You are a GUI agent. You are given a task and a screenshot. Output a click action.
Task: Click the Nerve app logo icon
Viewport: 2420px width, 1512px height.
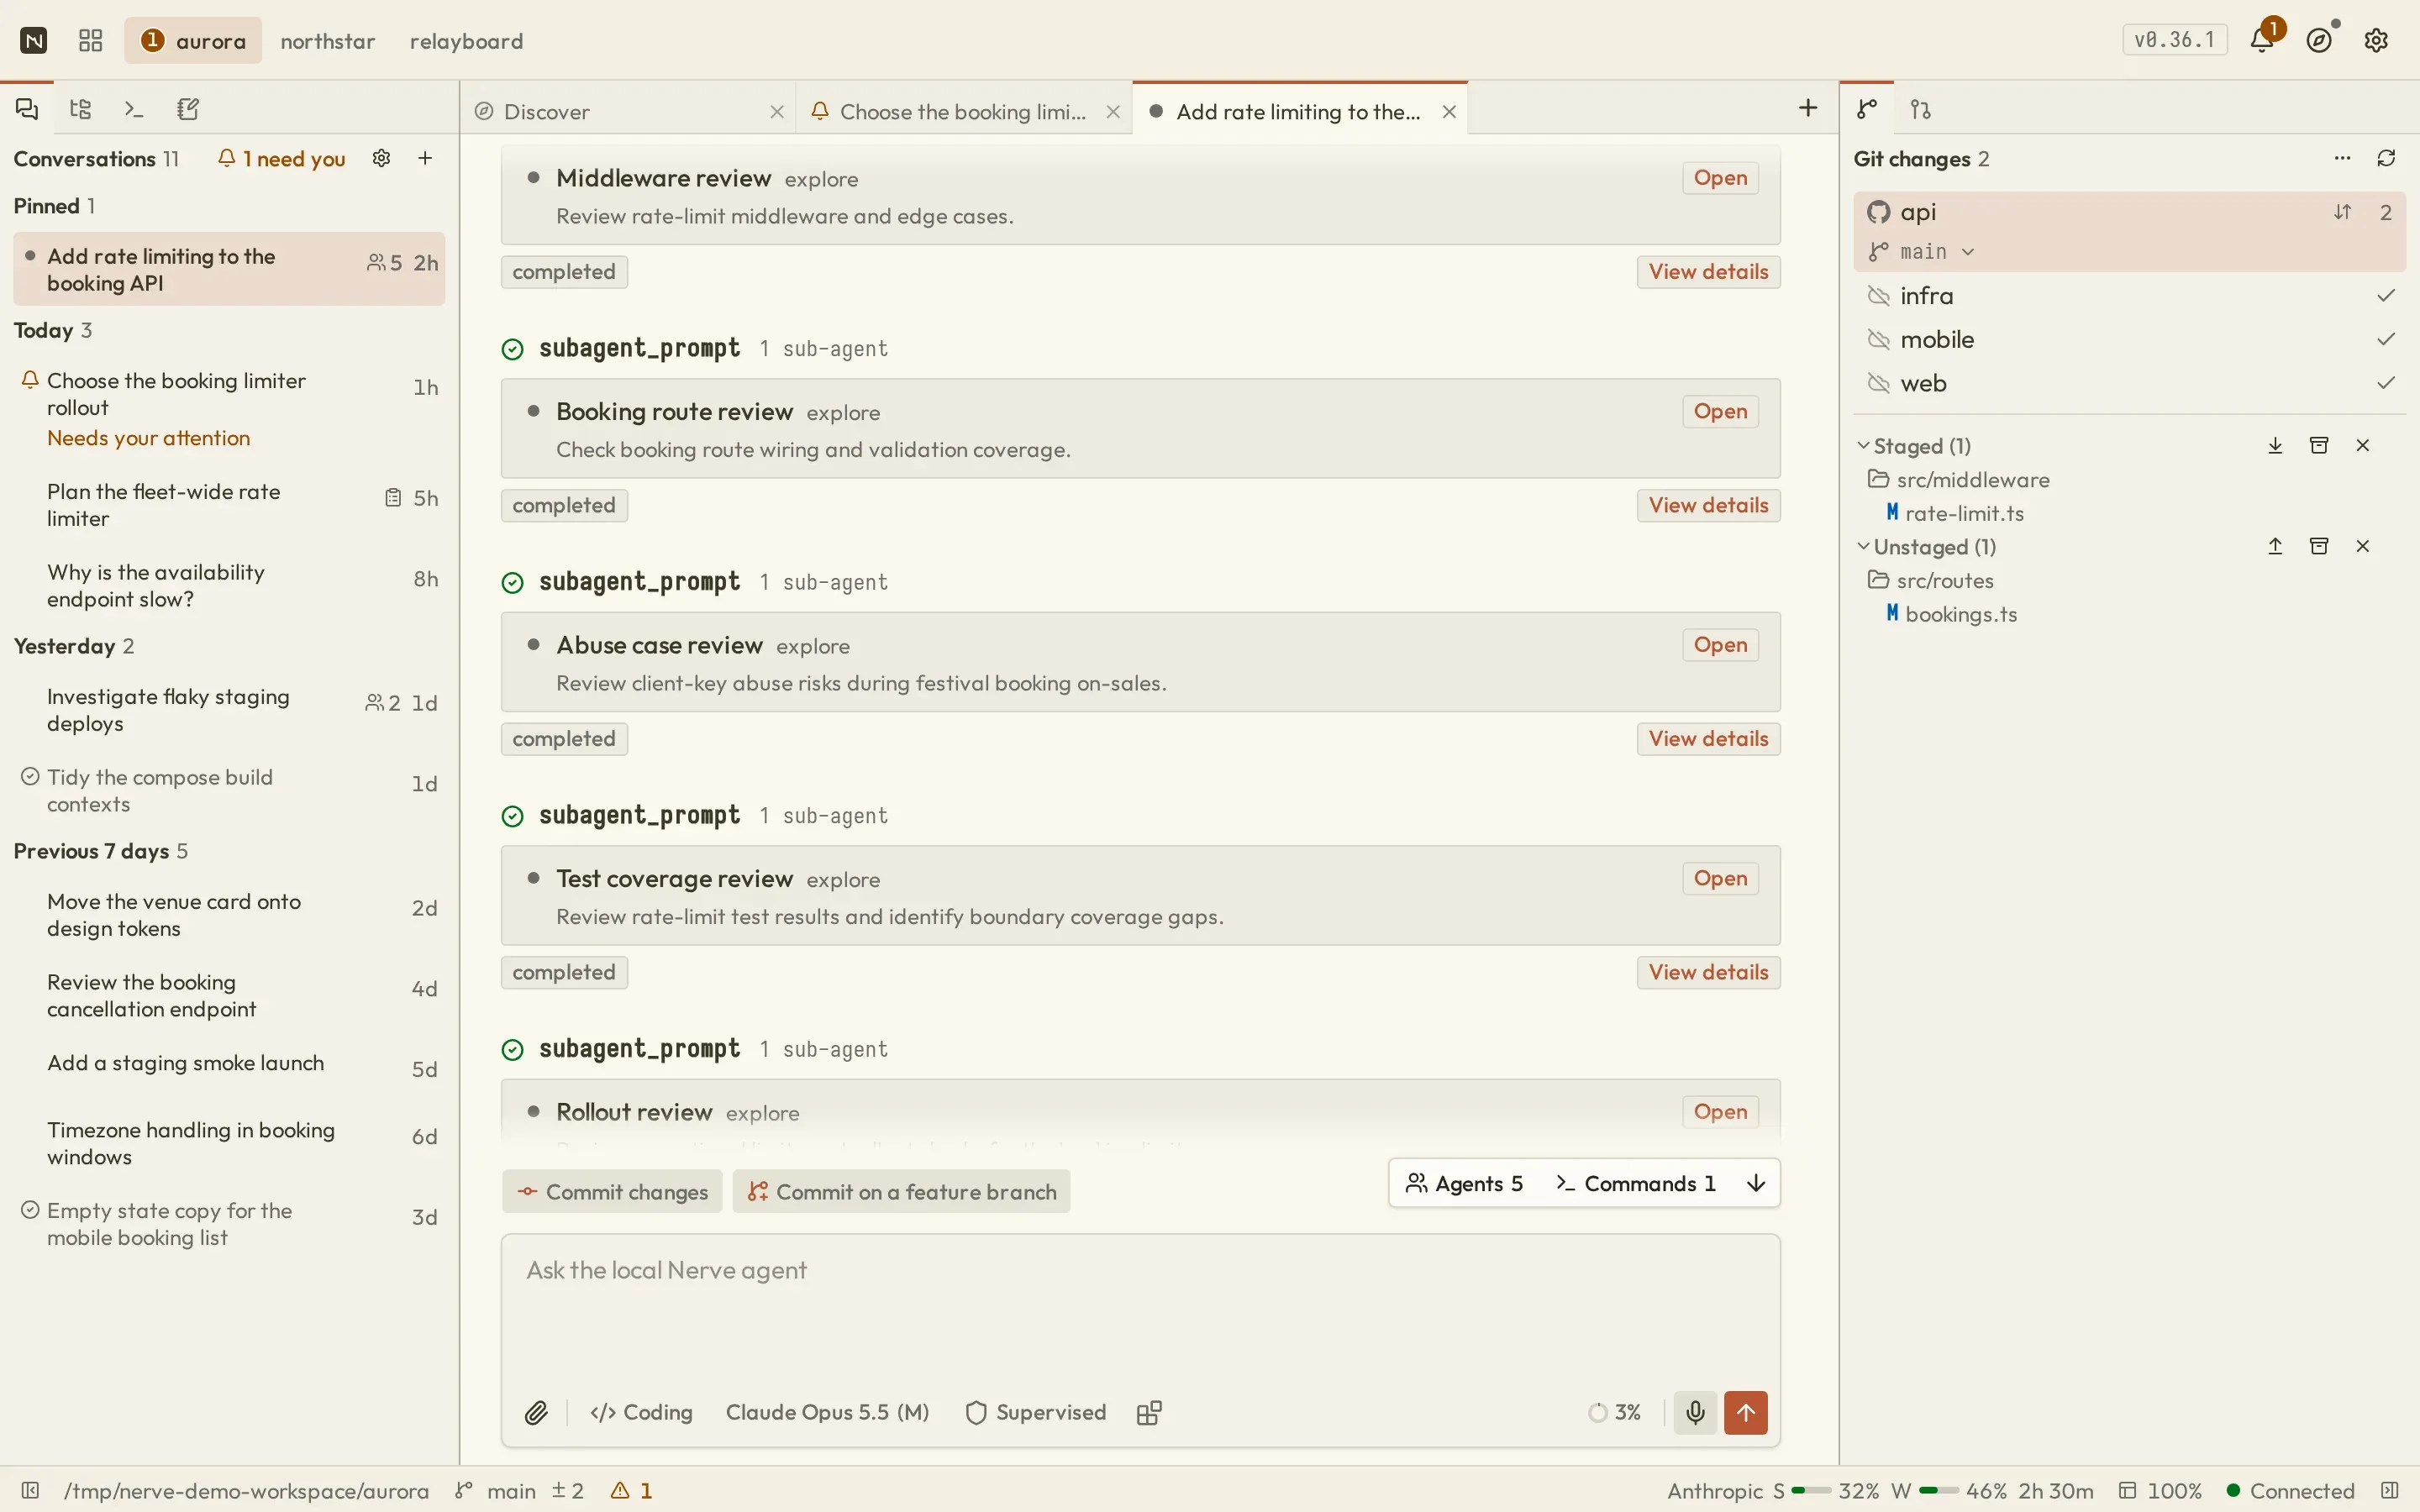(x=34, y=41)
